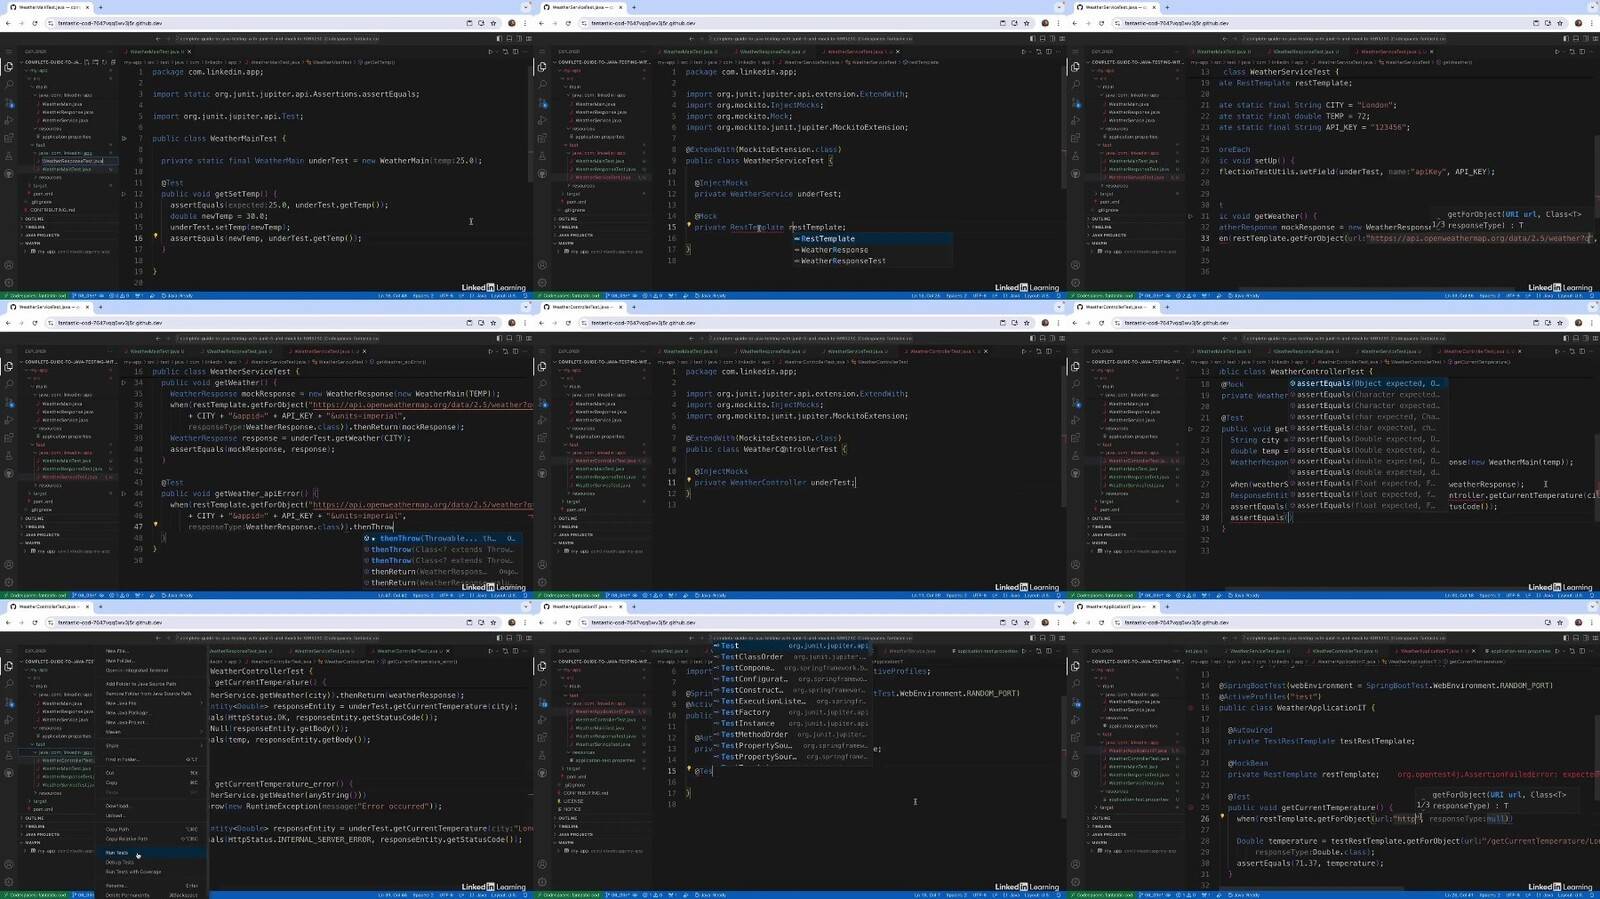Open the settings gear in bottom-left editor
Screen dimensions: 1600x899
[9, 883]
